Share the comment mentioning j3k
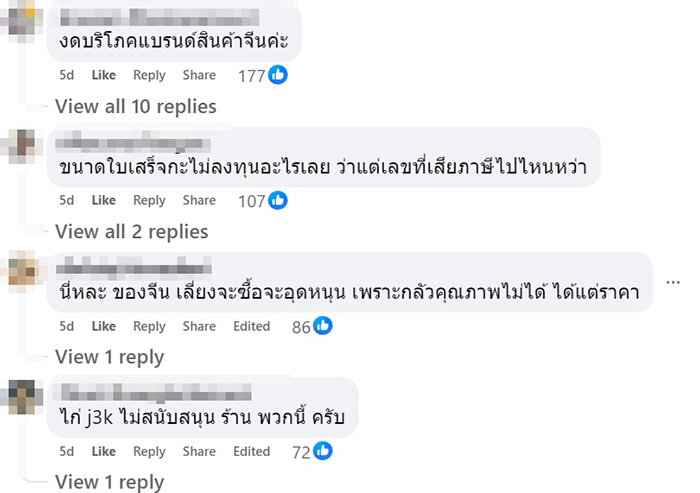The height and width of the screenshot is (493, 700). (x=199, y=452)
